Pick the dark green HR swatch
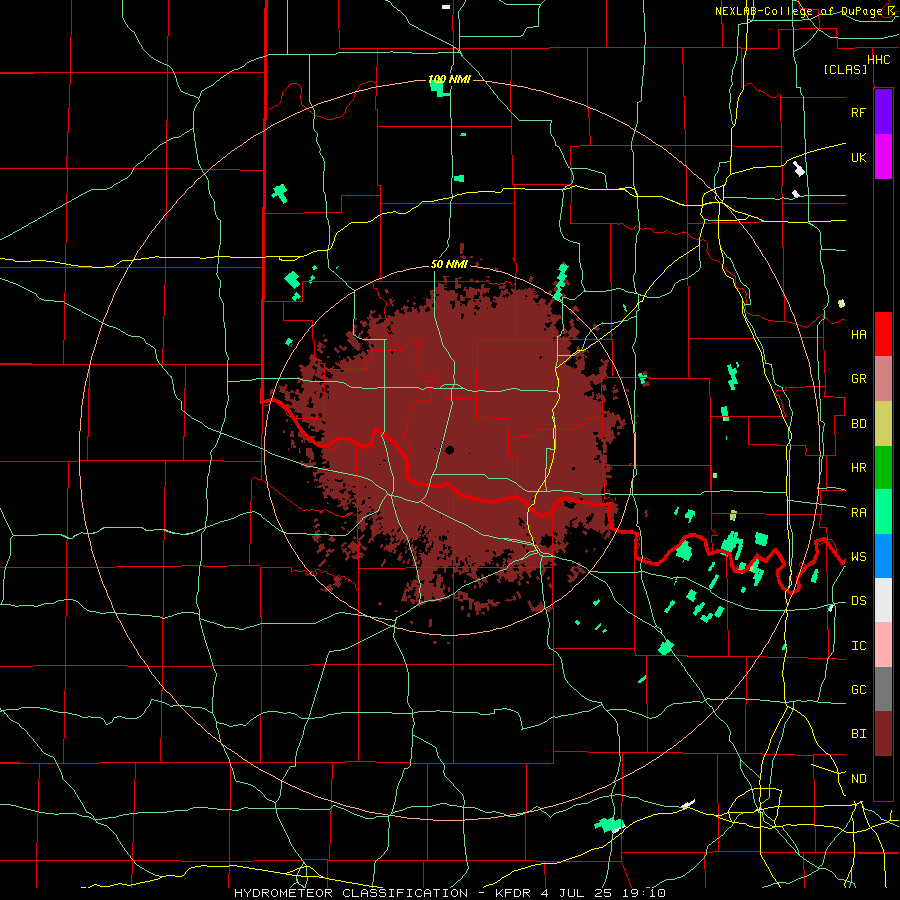Viewport: 900px width, 900px height. (883, 467)
